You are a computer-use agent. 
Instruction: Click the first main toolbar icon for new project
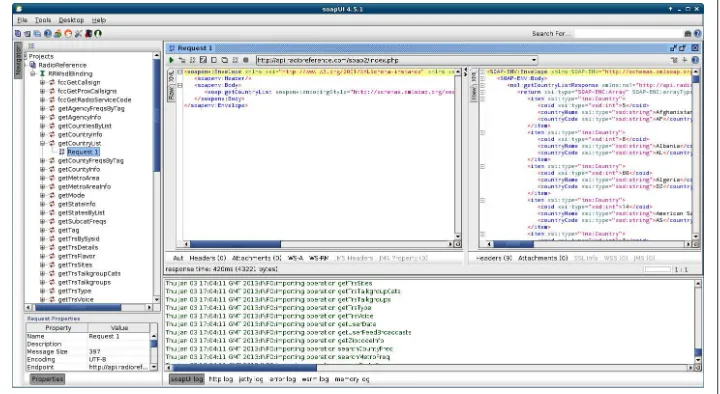click(18, 34)
